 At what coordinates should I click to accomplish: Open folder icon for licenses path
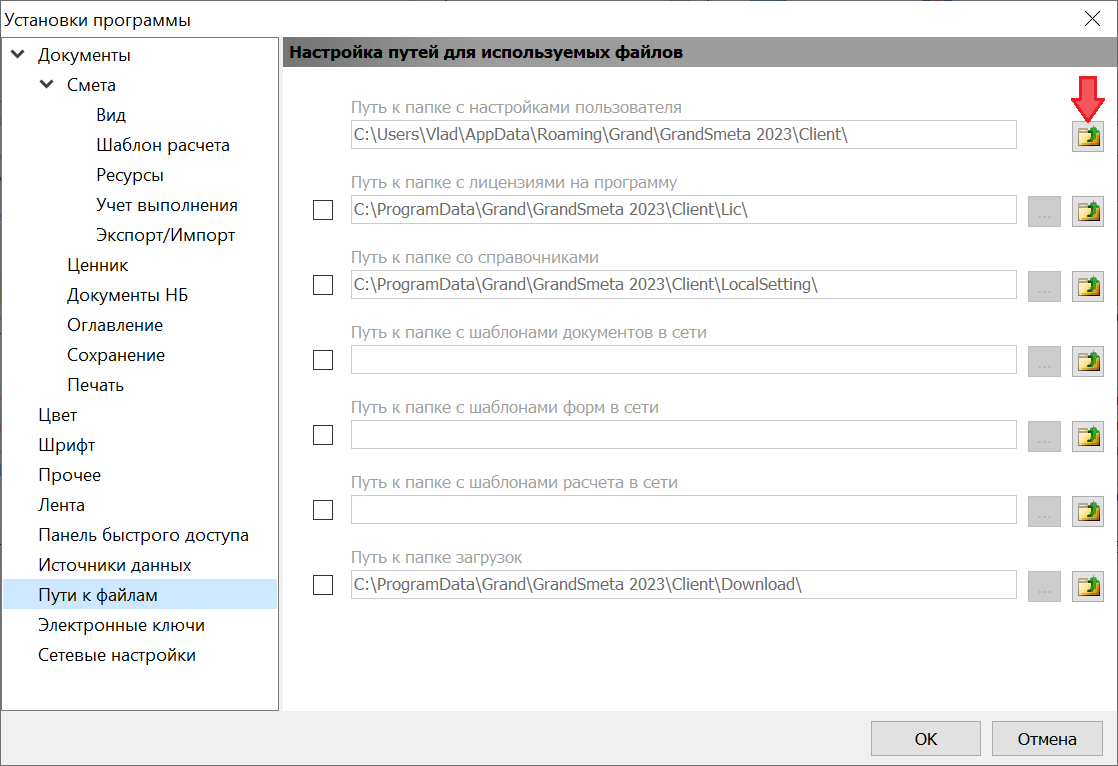pyautogui.click(x=1088, y=211)
